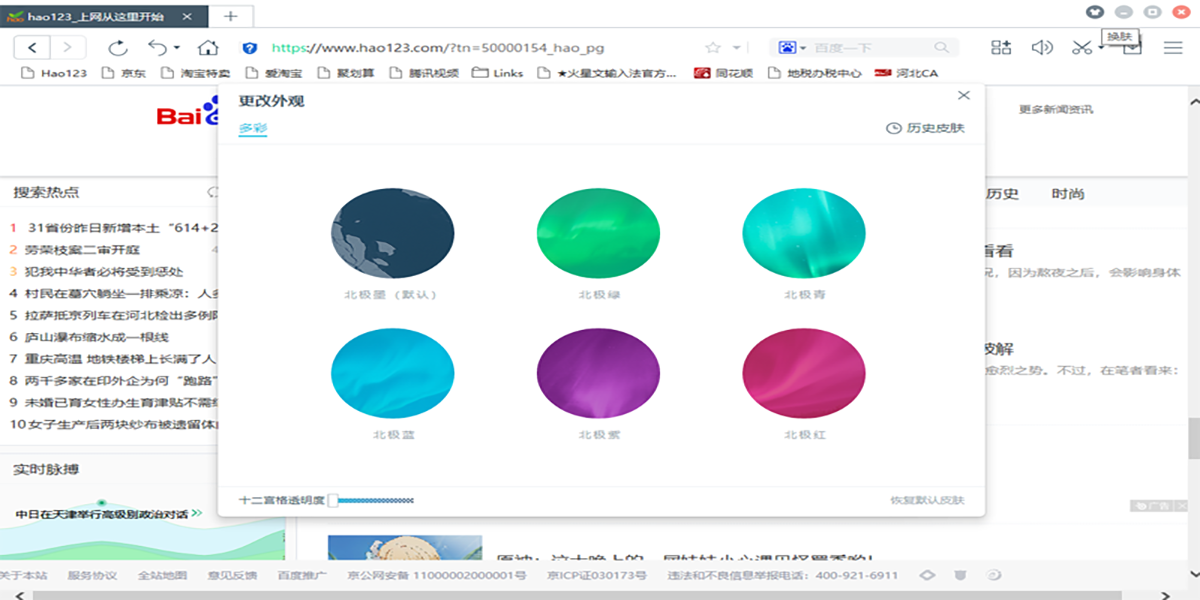Close the hao123 tab
The image size is (1200, 600).
(x=186, y=16)
